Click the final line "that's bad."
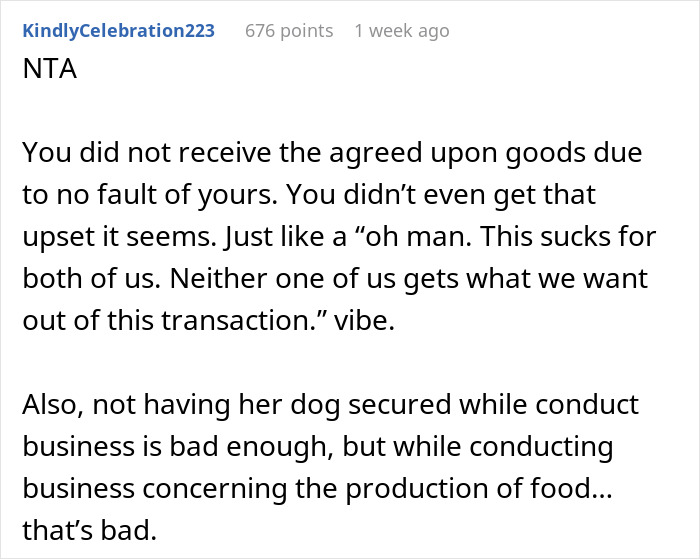 pyautogui.click(x=89, y=530)
